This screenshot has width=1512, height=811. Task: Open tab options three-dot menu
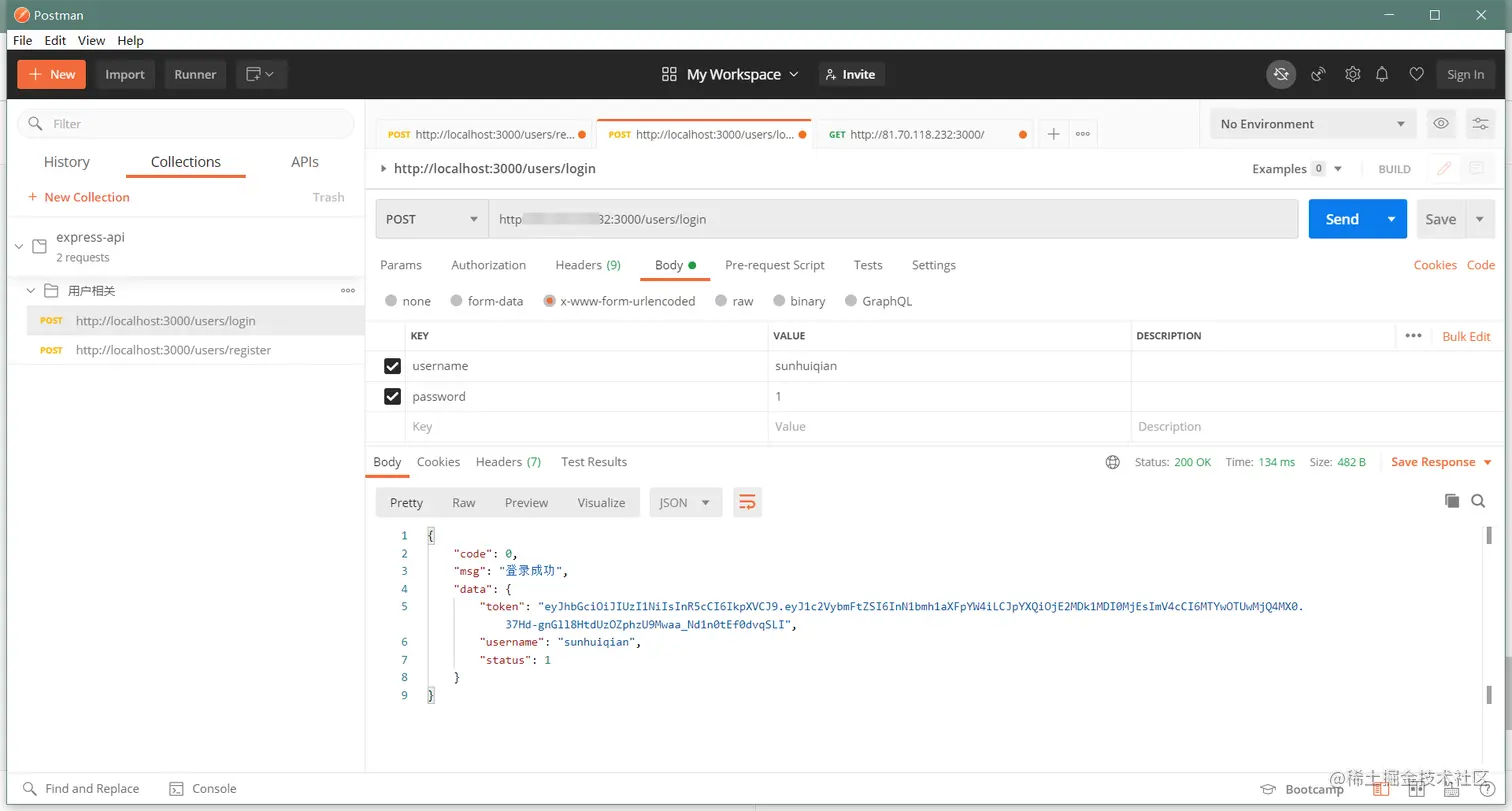point(1082,134)
